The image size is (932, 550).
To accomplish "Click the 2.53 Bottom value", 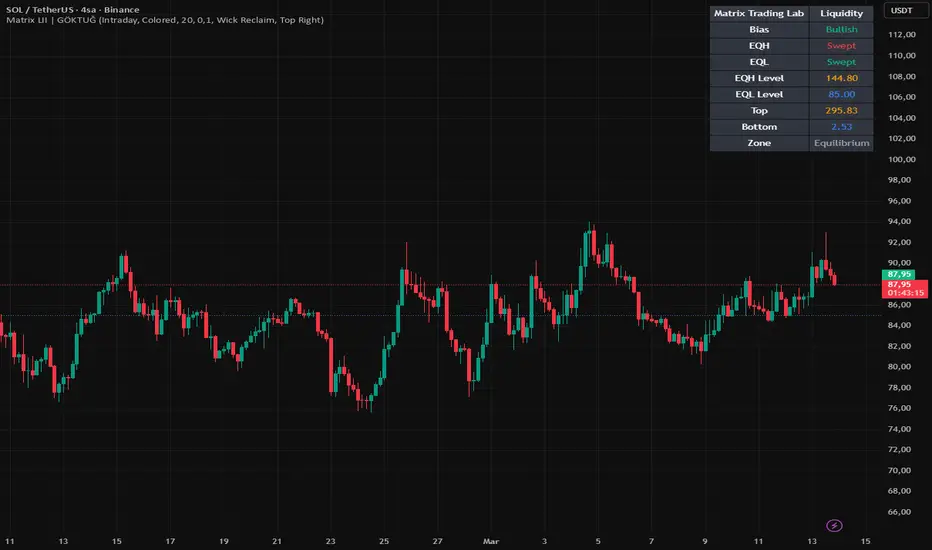I will click(841, 127).
